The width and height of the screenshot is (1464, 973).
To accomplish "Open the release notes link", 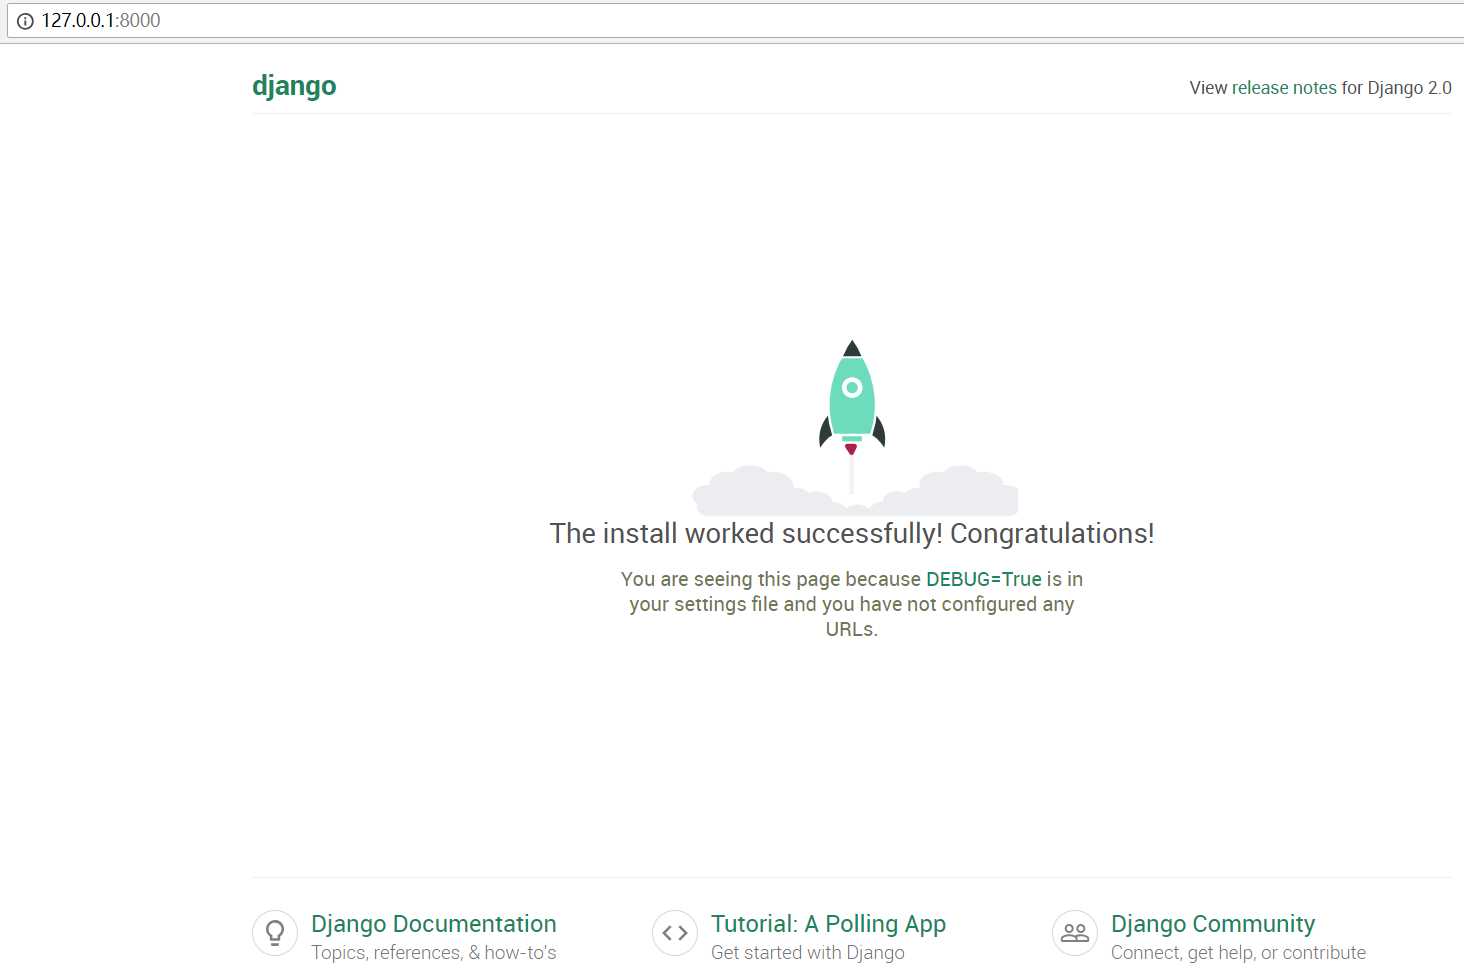I will click(1284, 88).
